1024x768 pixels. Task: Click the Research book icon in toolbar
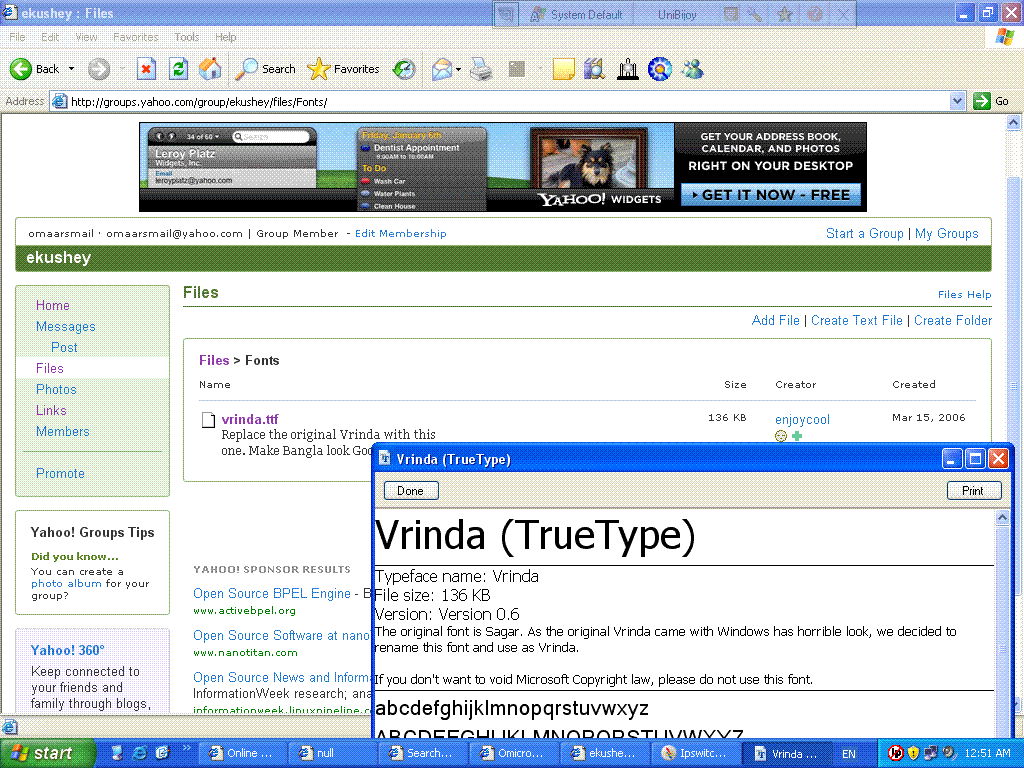594,69
